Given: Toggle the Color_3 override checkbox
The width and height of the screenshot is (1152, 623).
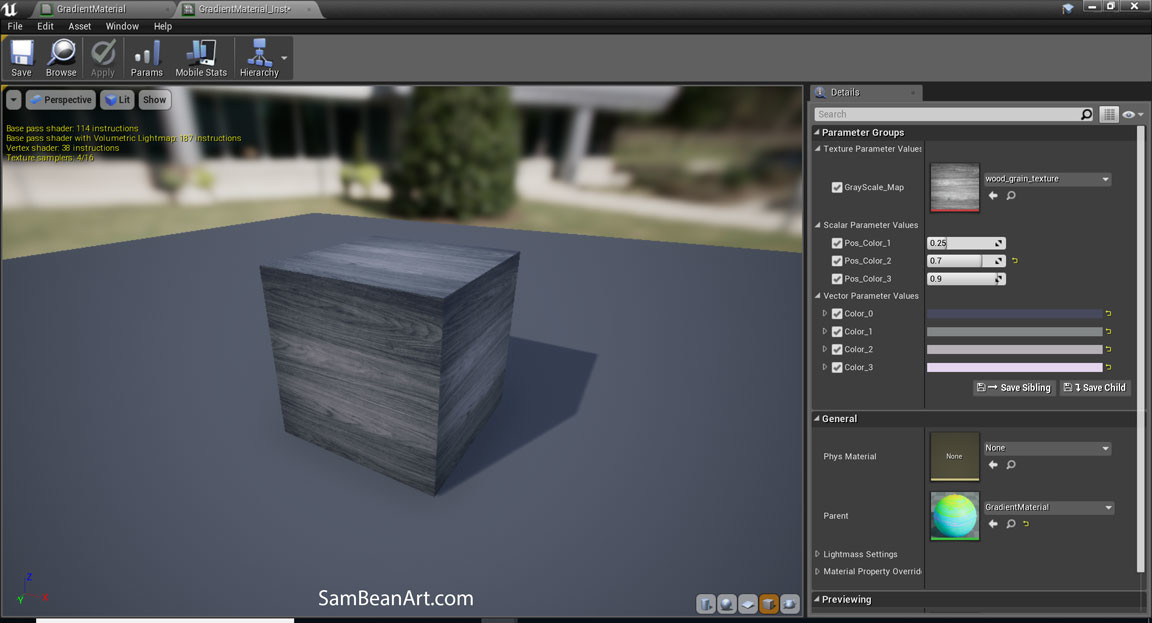Looking at the screenshot, I should (837, 367).
